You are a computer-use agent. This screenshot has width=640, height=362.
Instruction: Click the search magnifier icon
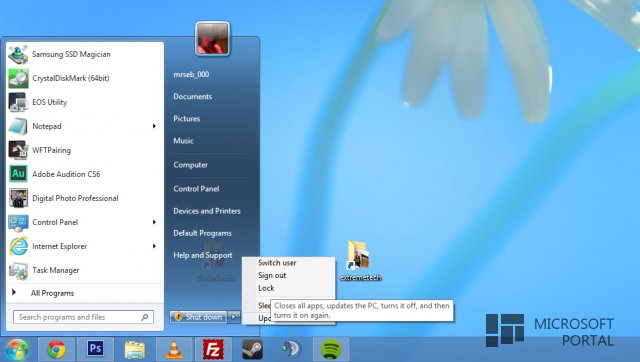[x=145, y=317]
